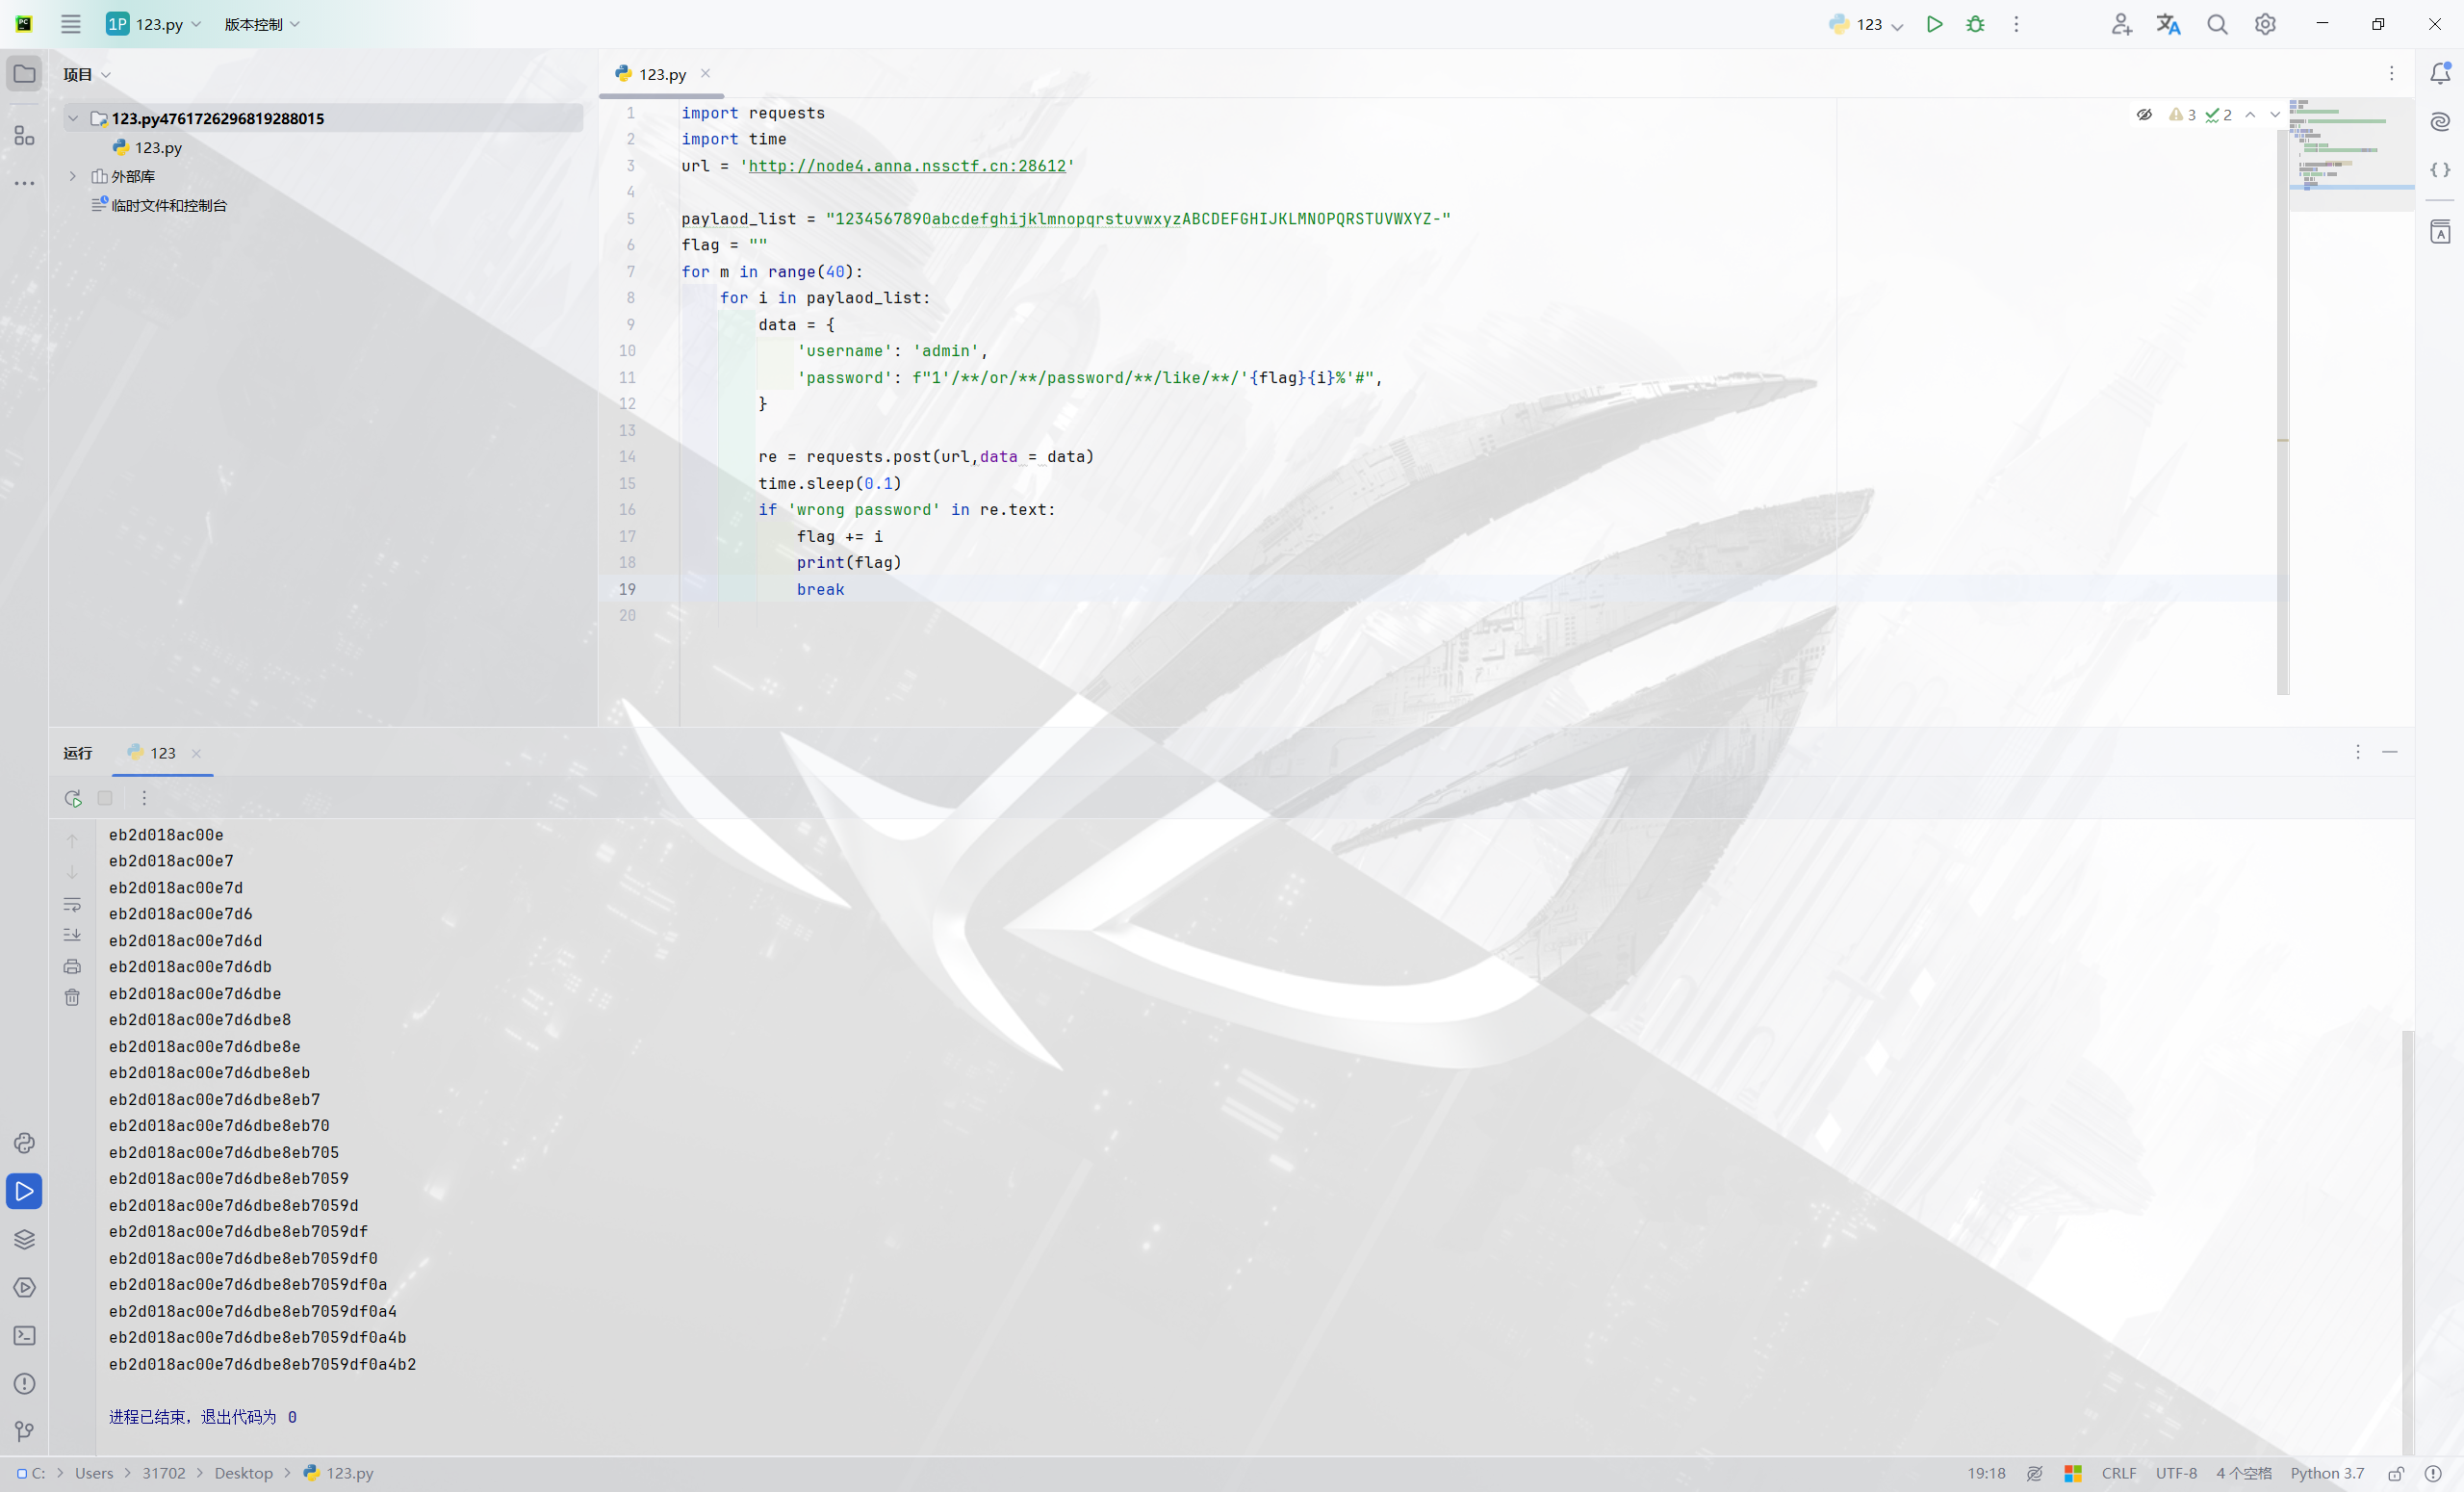This screenshot has height=1492, width=2464.
Task: Expand the External Libraries node
Action: (73, 176)
